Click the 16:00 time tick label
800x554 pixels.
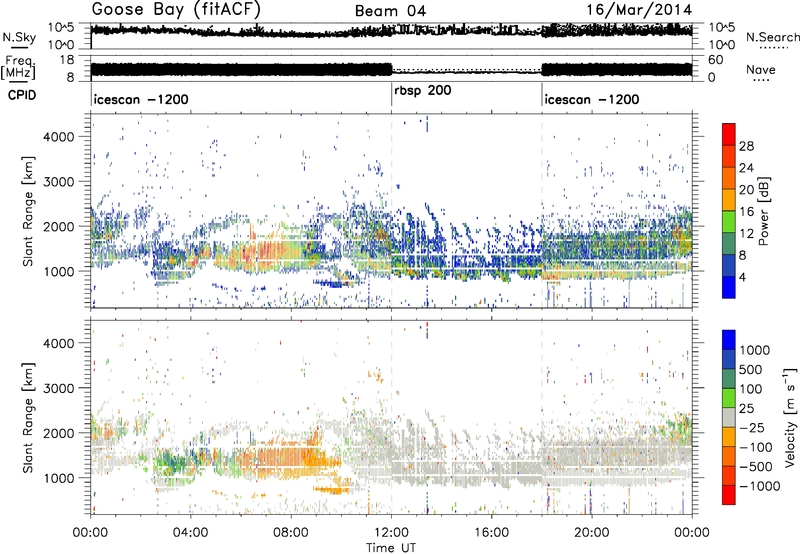point(491,533)
